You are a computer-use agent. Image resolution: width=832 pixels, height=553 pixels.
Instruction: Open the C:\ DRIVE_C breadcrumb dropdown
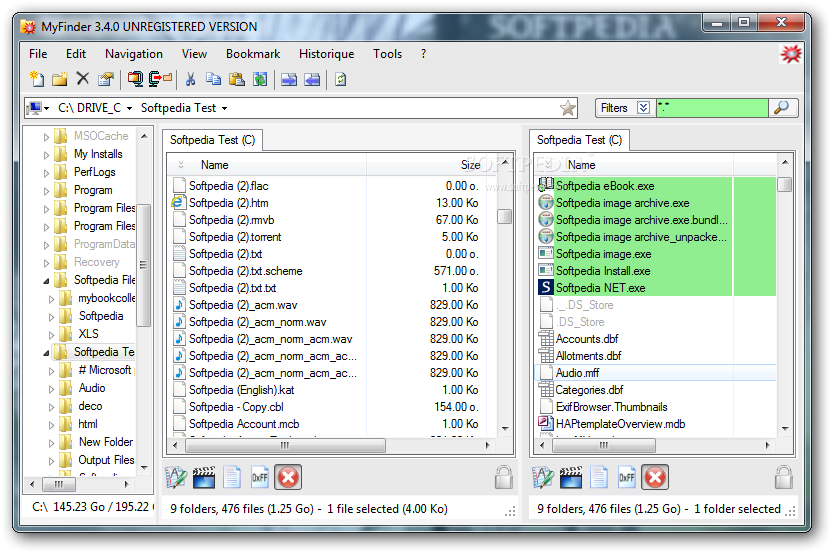[129, 108]
